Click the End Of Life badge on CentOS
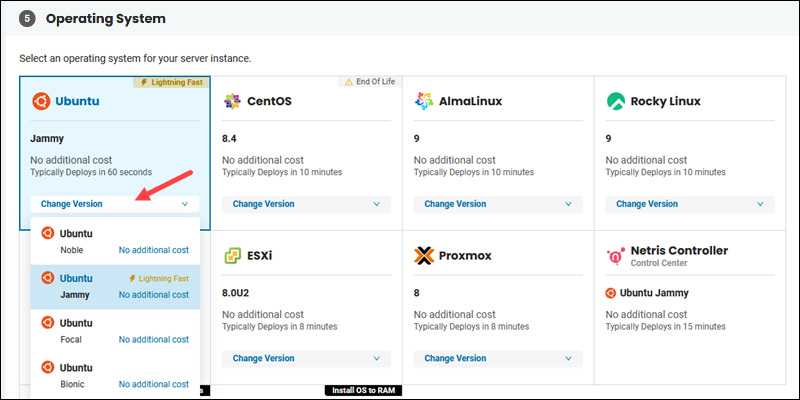Screen dimensions: 800x400 coord(370,82)
